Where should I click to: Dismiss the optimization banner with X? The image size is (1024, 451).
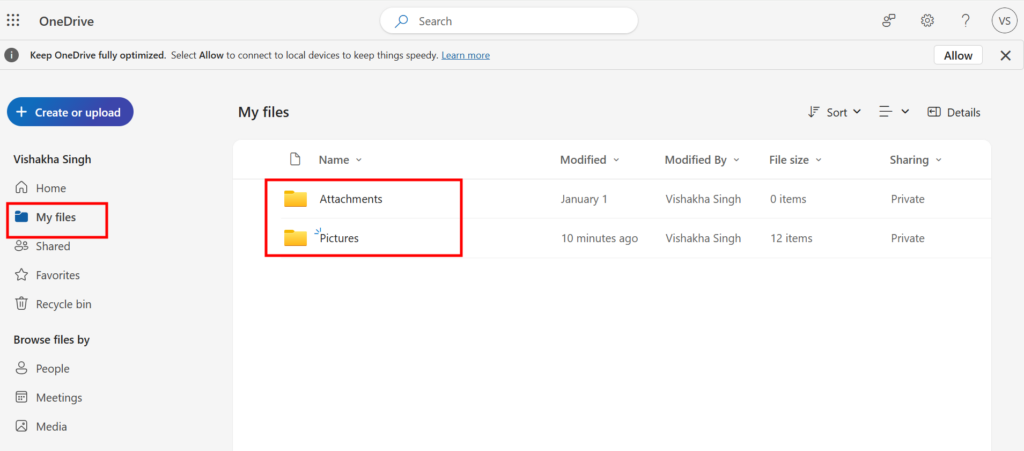[x=1006, y=55]
